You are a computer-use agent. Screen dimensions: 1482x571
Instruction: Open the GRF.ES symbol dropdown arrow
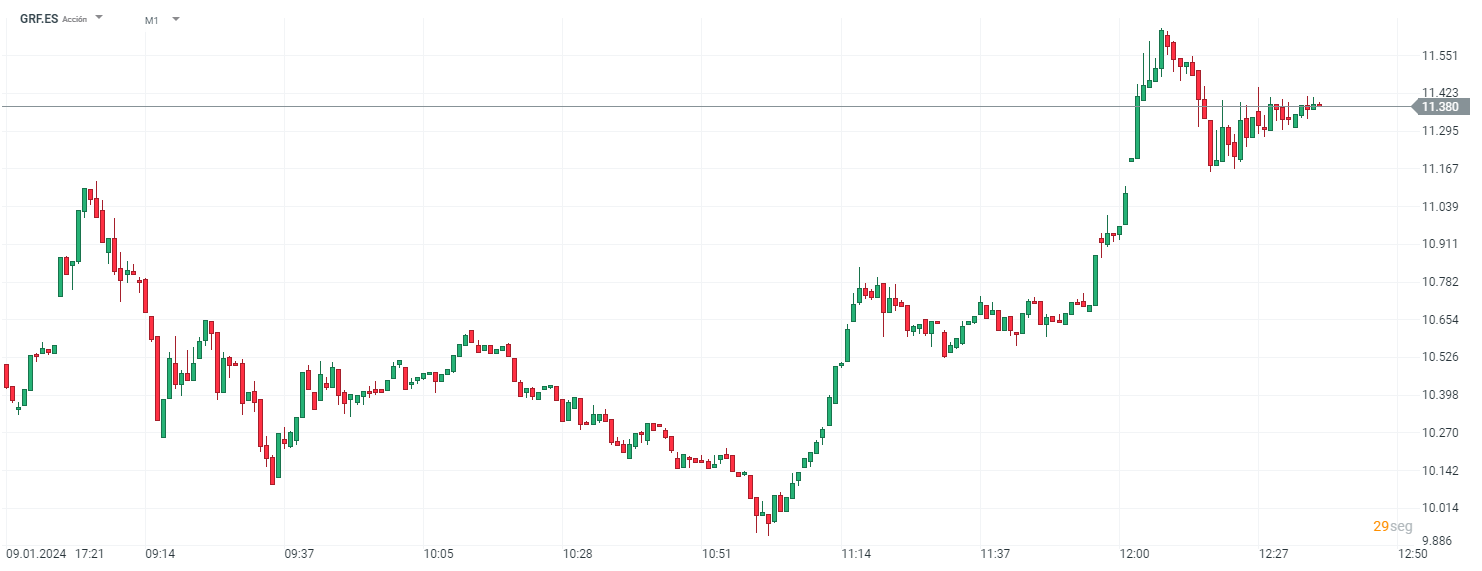(99, 18)
